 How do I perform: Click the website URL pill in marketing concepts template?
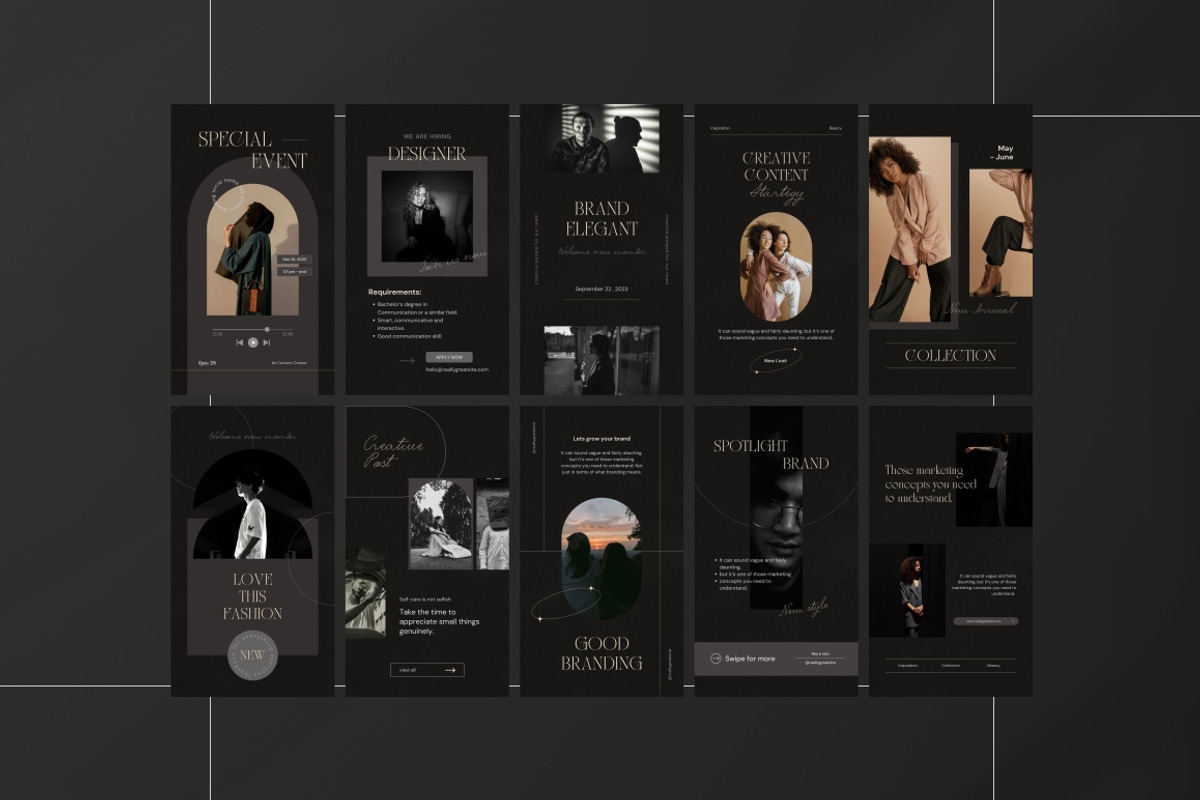coord(985,621)
